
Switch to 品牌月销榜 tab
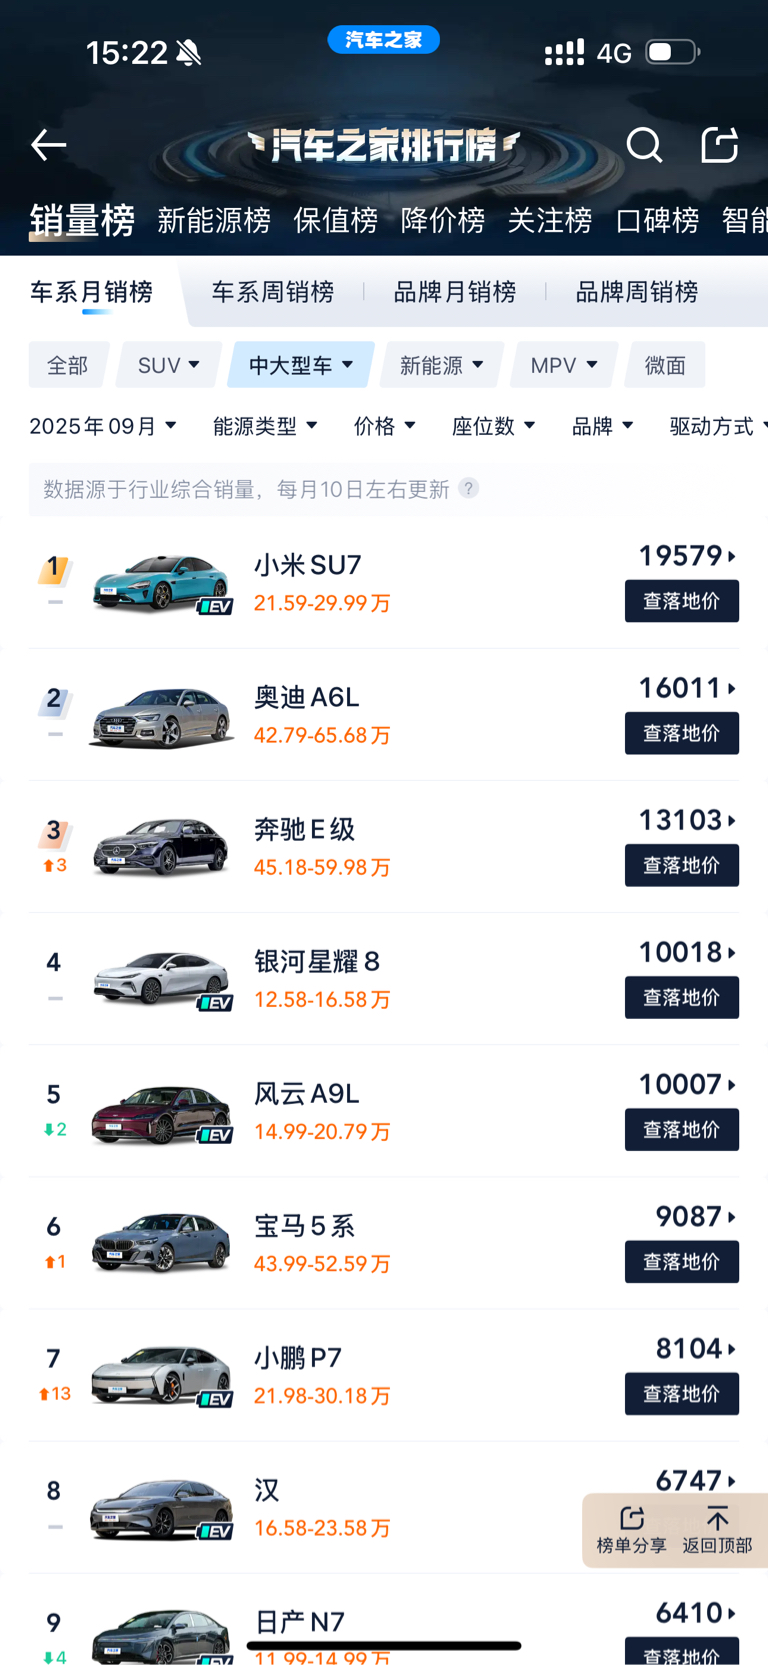(x=455, y=292)
